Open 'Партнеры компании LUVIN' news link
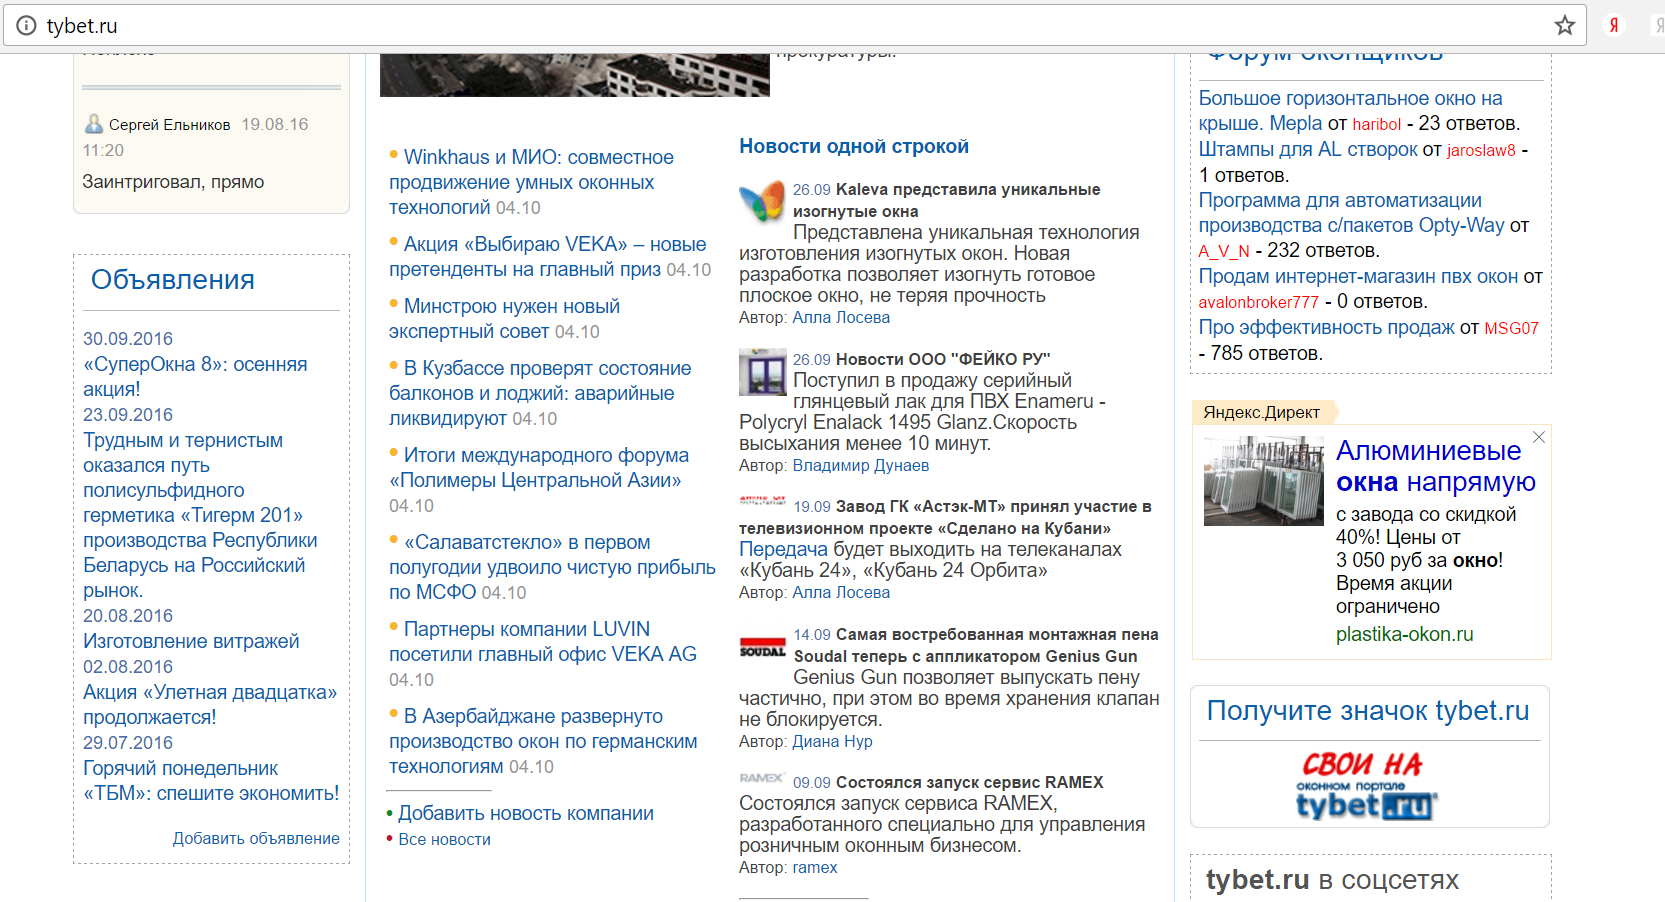This screenshot has height=902, width=1665. click(x=543, y=641)
